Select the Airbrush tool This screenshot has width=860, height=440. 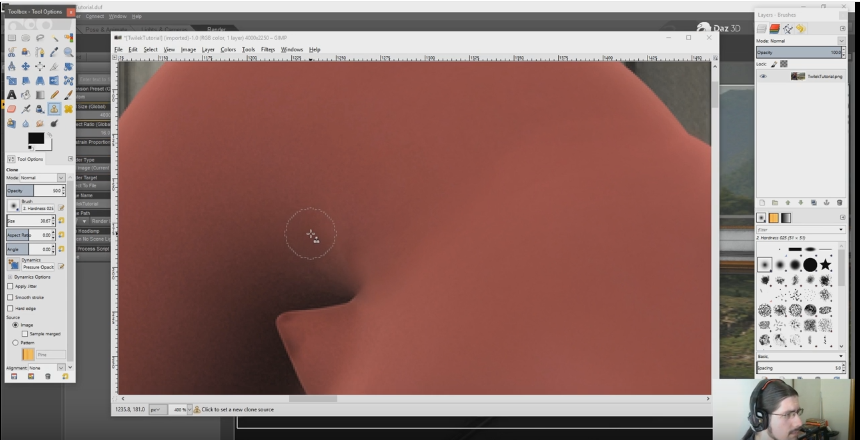click(26, 109)
